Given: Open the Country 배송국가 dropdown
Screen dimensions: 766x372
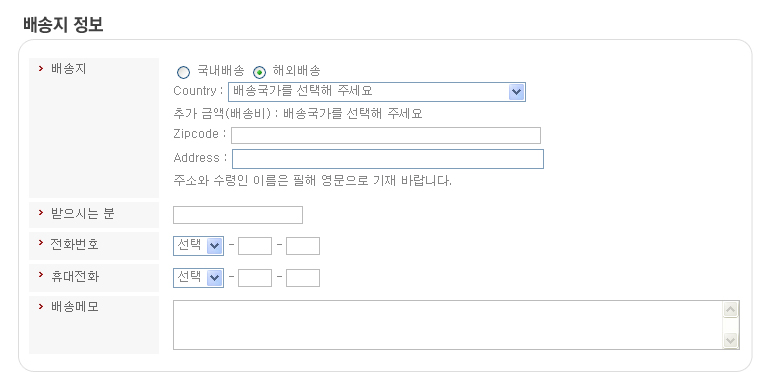Looking at the screenshot, I should 377,92.
